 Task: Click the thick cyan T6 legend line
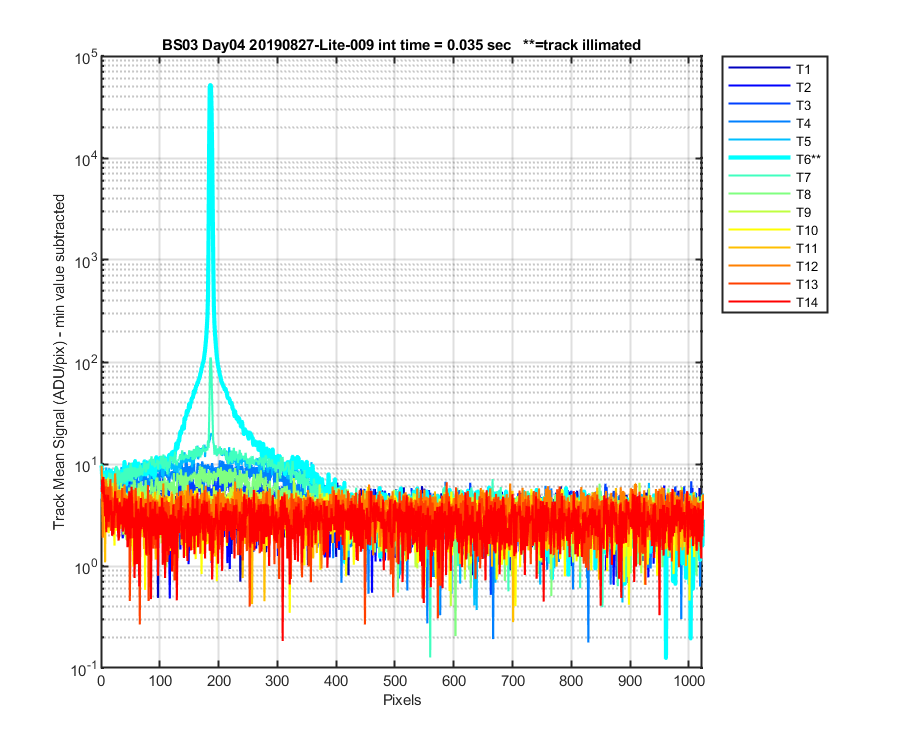click(x=759, y=158)
